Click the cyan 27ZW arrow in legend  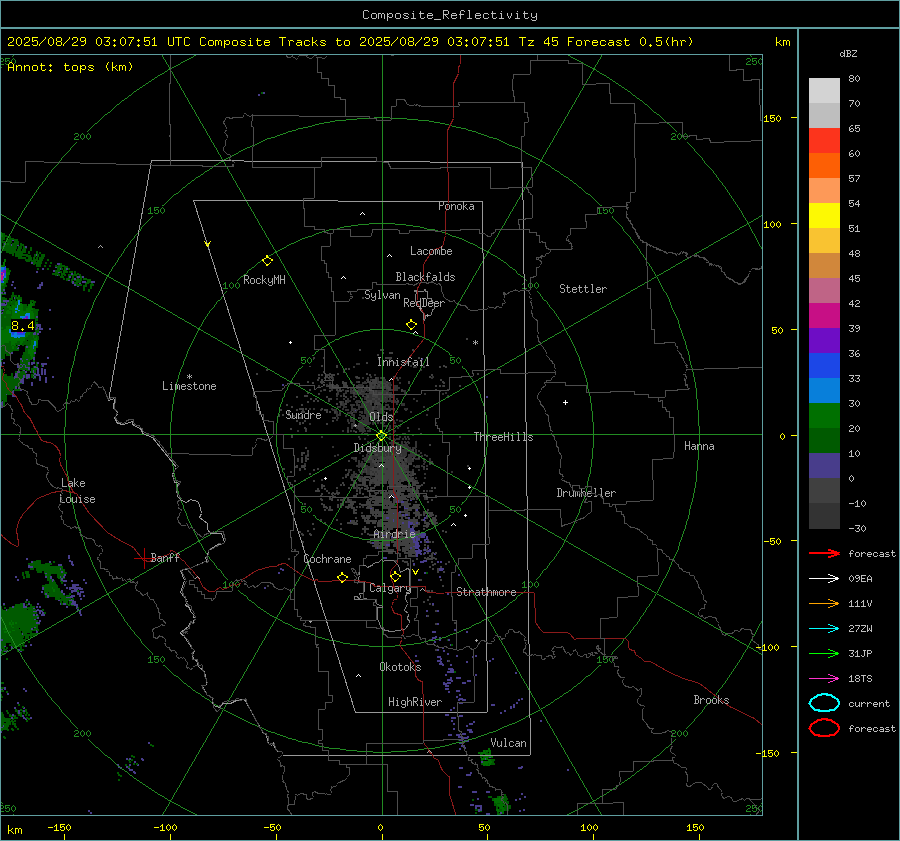[824, 629]
